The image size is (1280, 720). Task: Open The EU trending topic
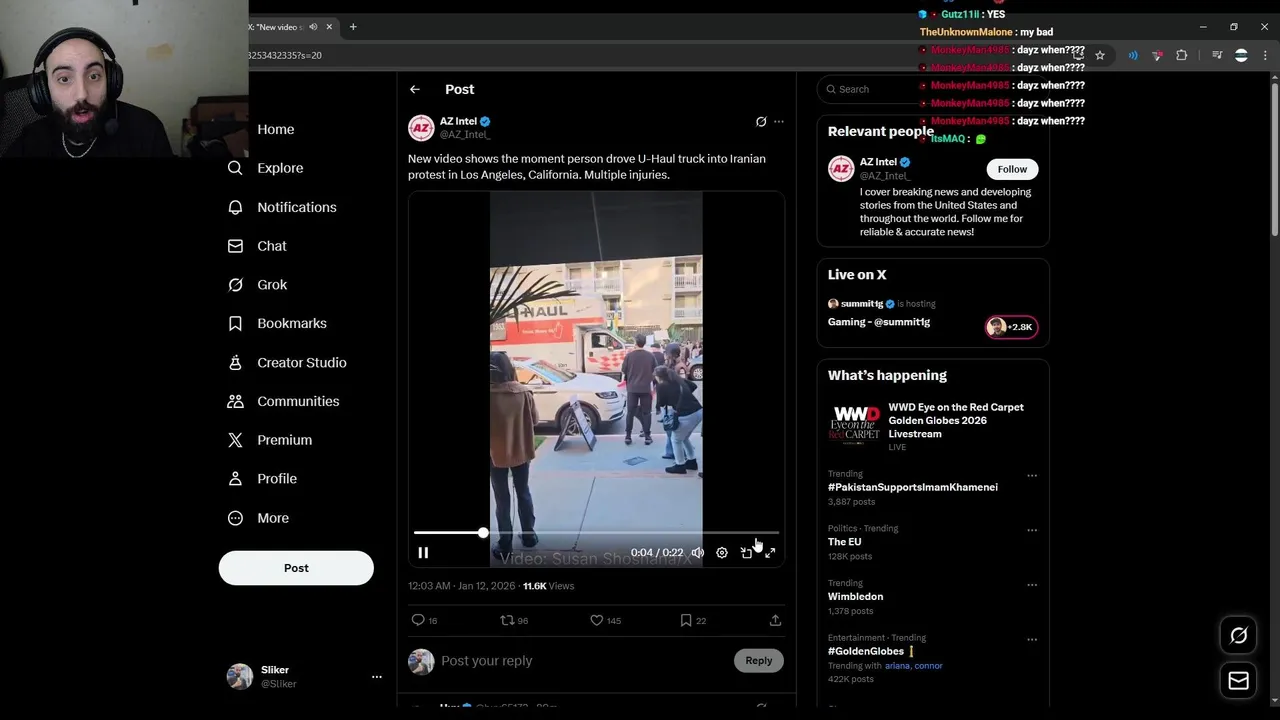845,542
